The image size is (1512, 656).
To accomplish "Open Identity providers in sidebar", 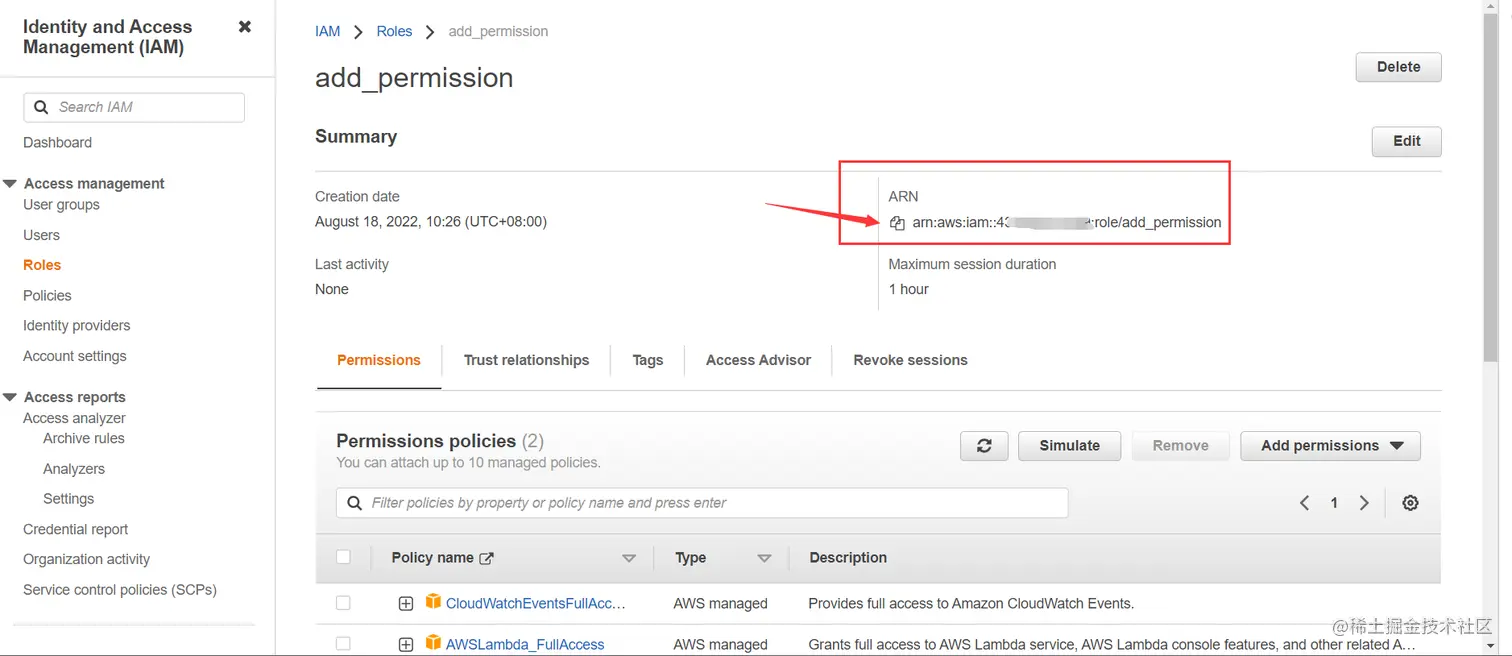I will click(76, 325).
